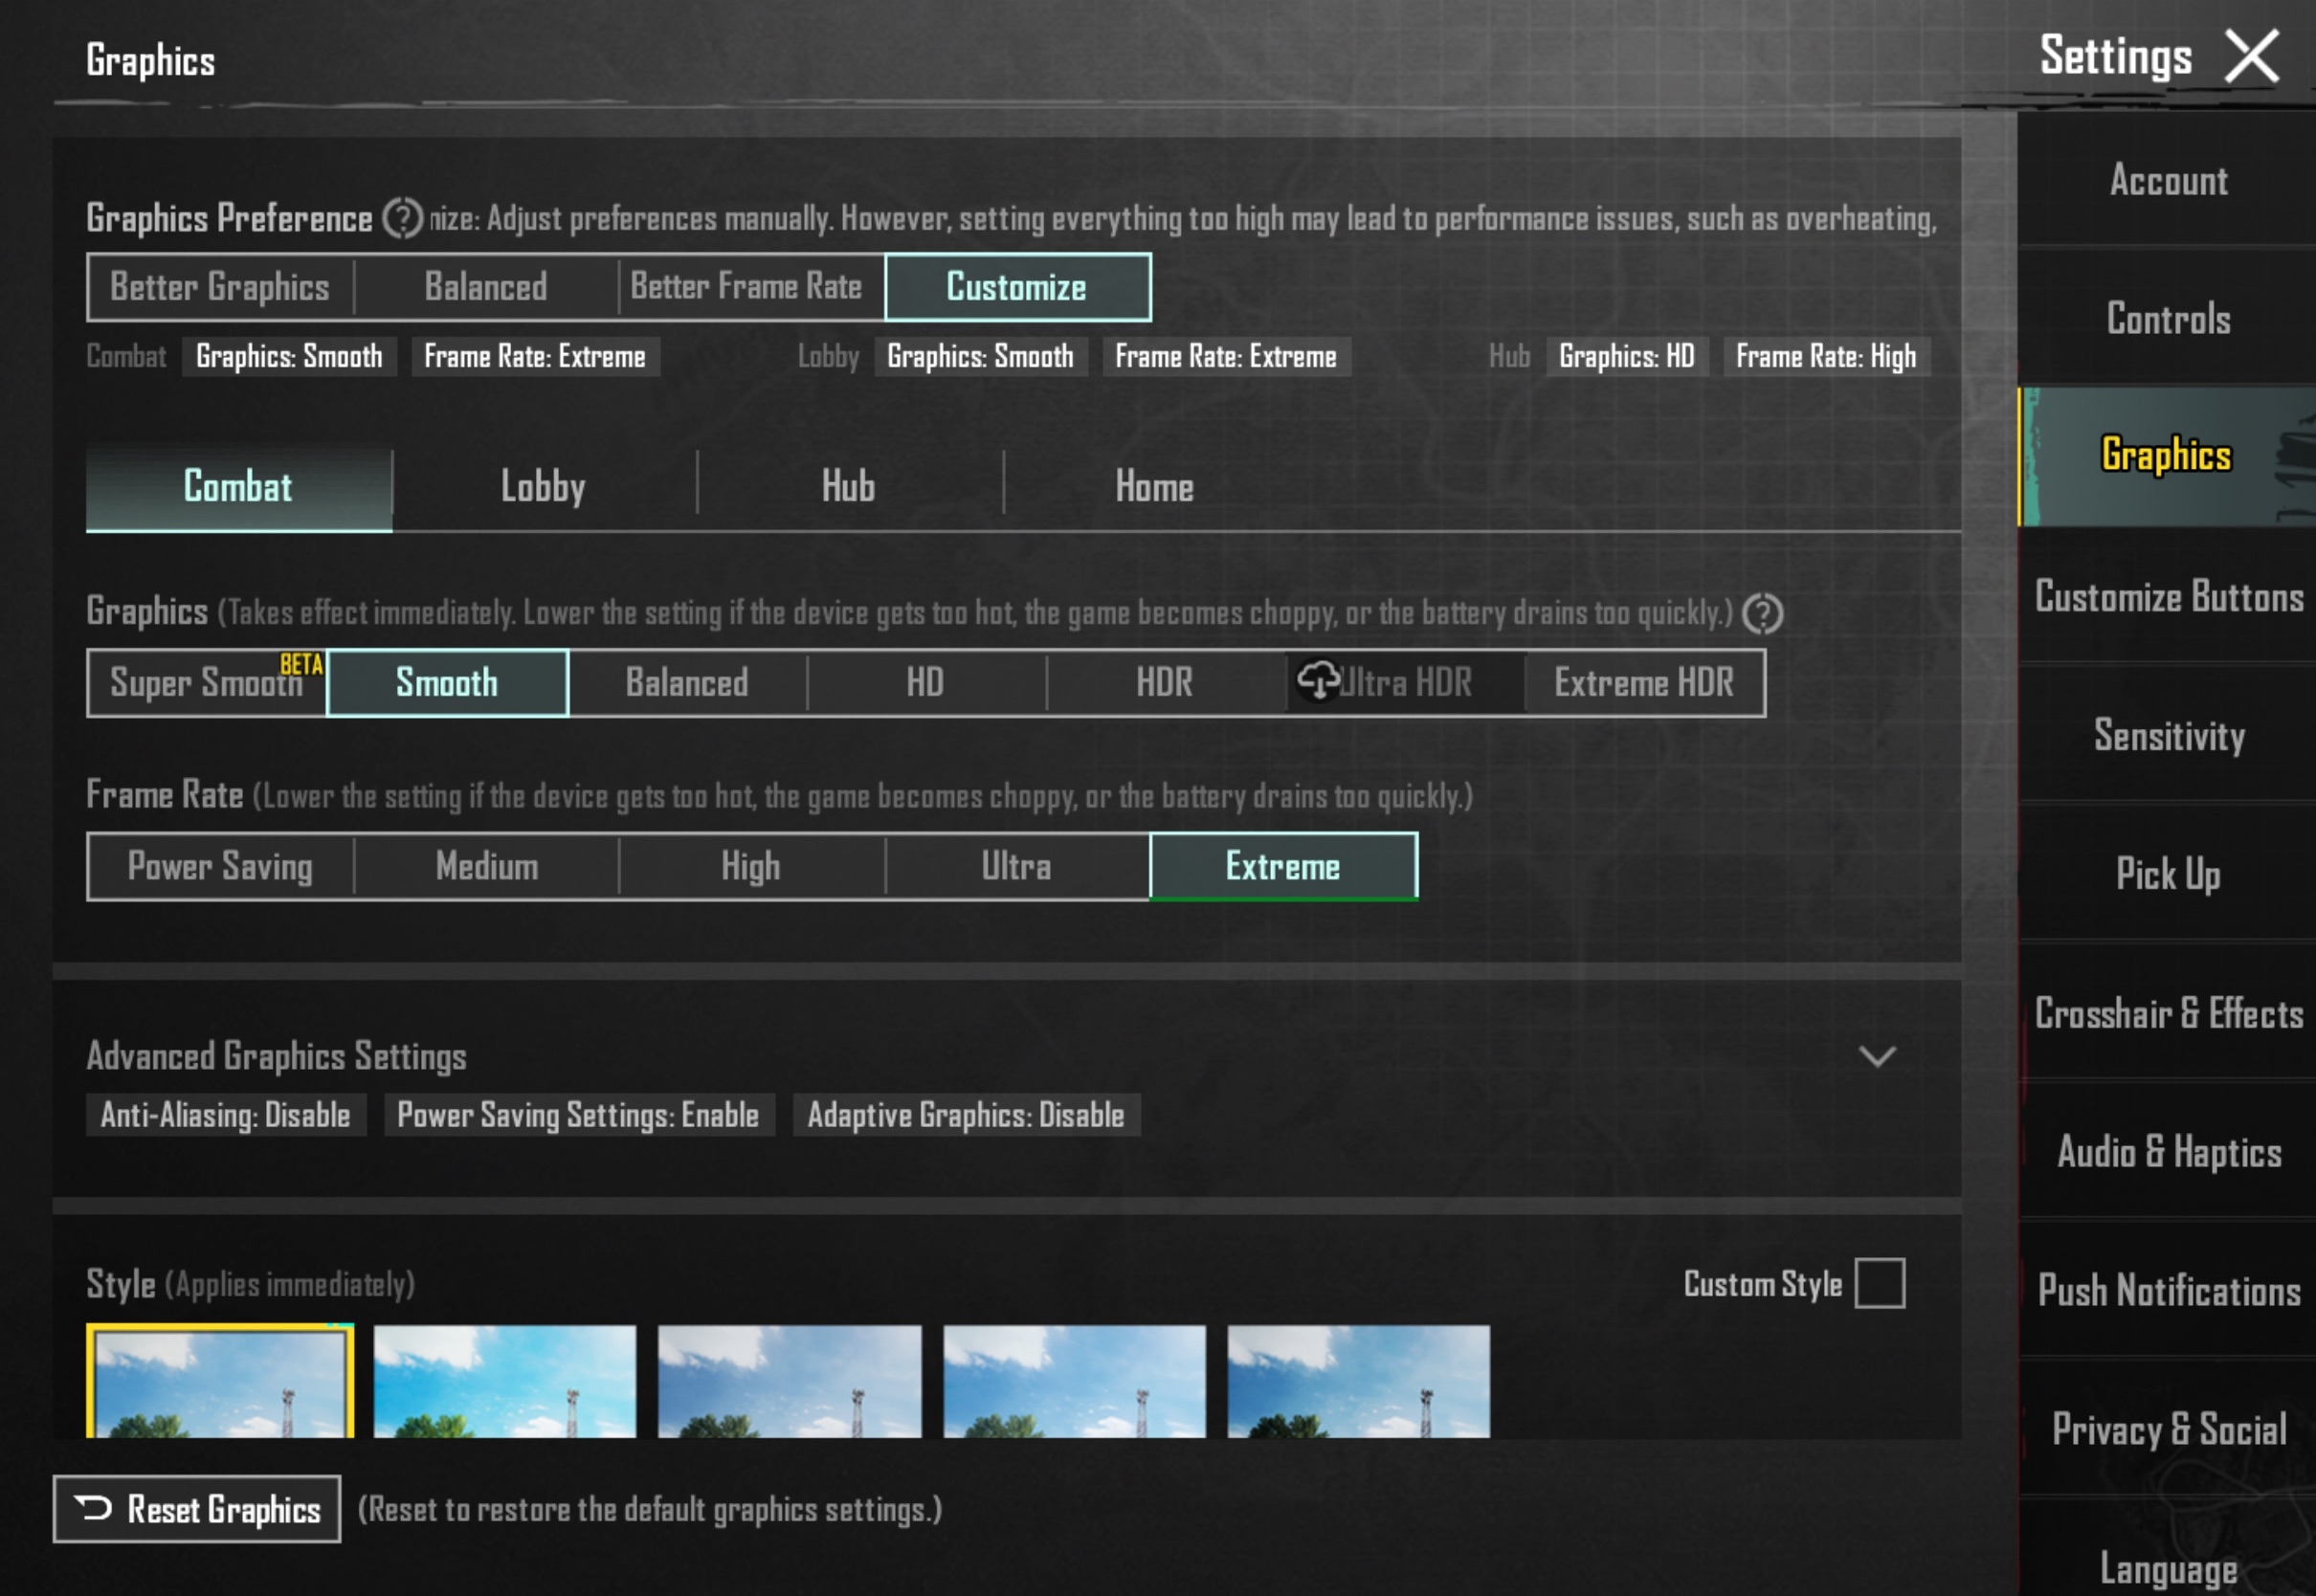Choose the HDR graphics quality
The image size is (2316, 1596).
[1165, 683]
